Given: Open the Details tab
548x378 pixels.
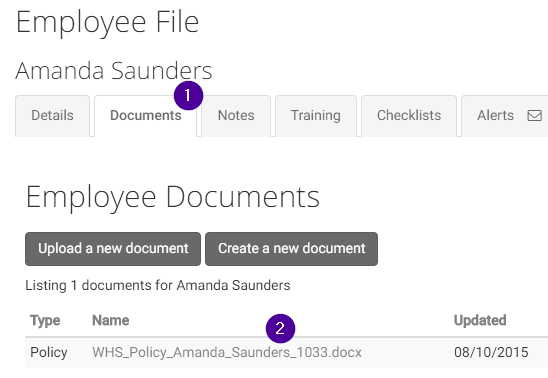Looking at the screenshot, I should point(52,116).
